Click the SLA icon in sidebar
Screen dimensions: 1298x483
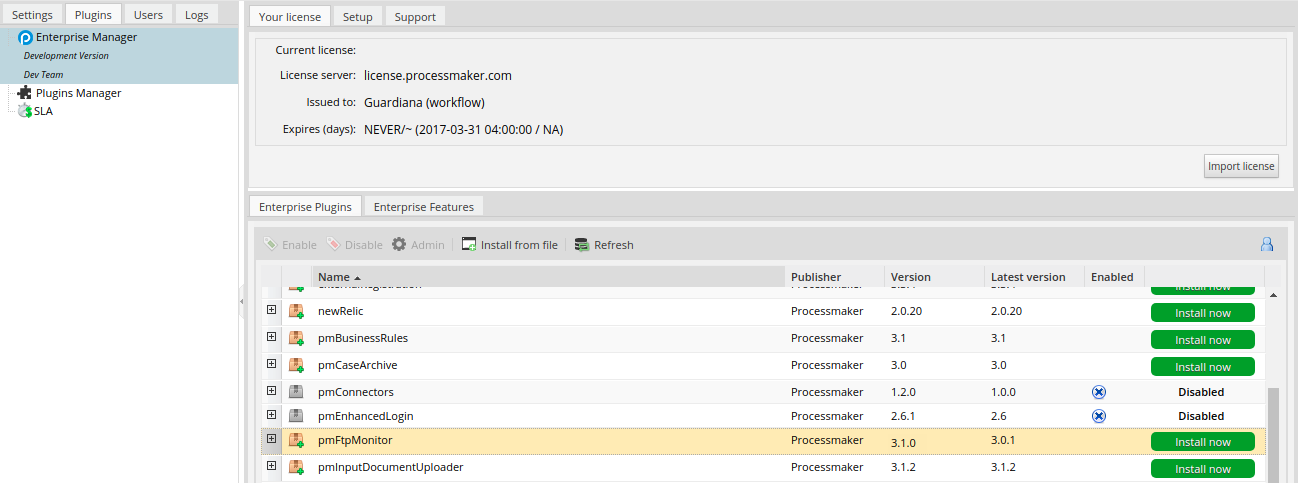click(25, 111)
